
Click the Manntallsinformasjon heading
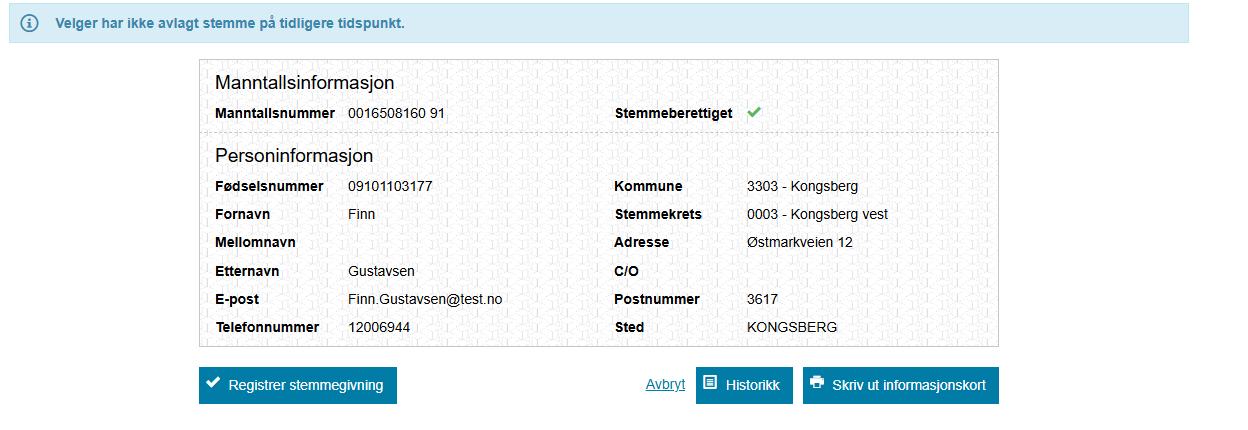[304, 83]
